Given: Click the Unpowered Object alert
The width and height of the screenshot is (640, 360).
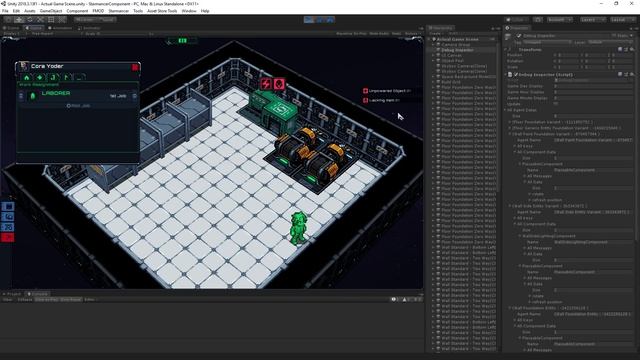Looking at the screenshot, I should coord(386,91).
